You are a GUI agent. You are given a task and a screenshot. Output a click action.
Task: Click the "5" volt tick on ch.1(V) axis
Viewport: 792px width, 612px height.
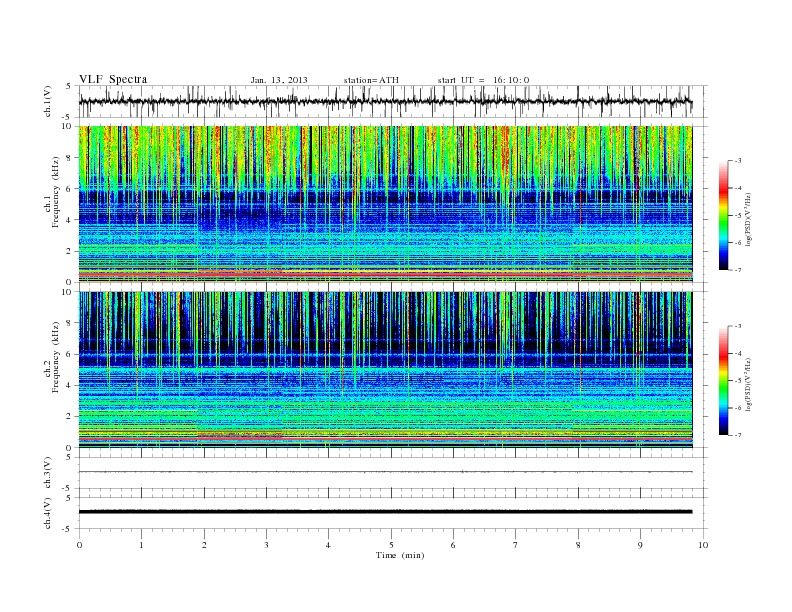click(69, 86)
